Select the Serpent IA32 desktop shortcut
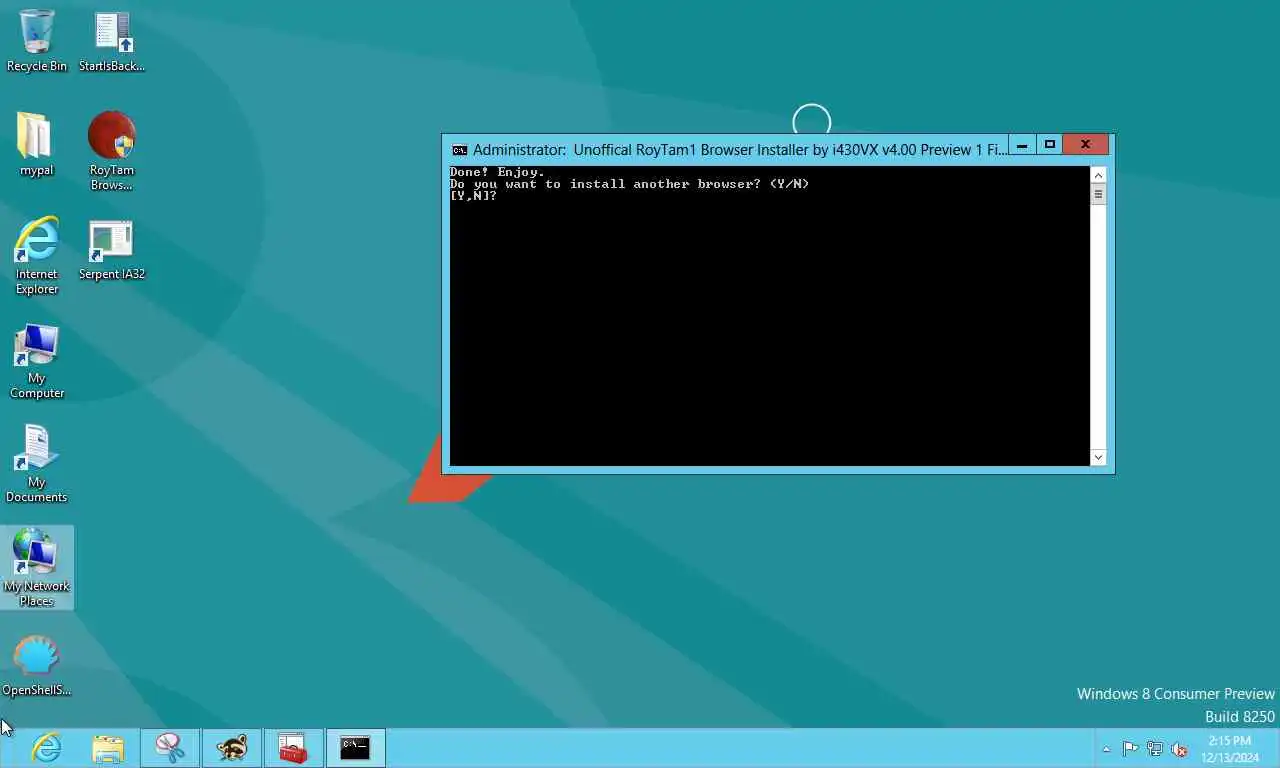 click(112, 250)
